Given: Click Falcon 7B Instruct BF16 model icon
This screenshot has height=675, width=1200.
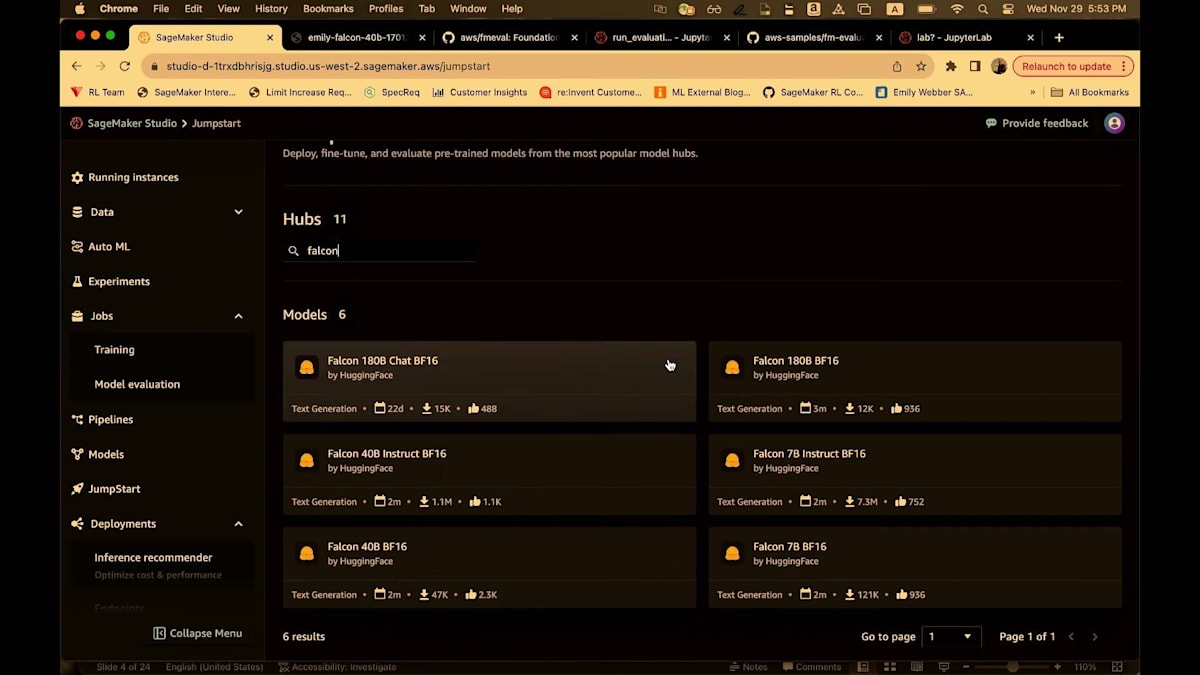Looking at the screenshot, I should (732, 460).
